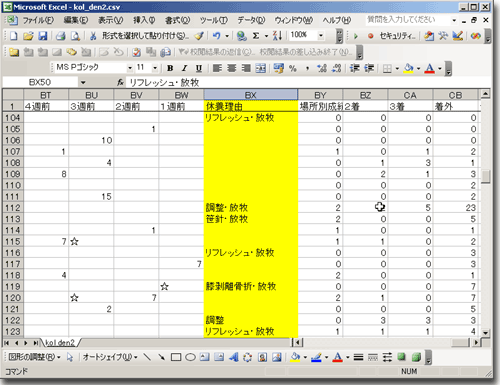Click the Percent style icon
Viewport: 500px width, 385px height.
(293, 68)
